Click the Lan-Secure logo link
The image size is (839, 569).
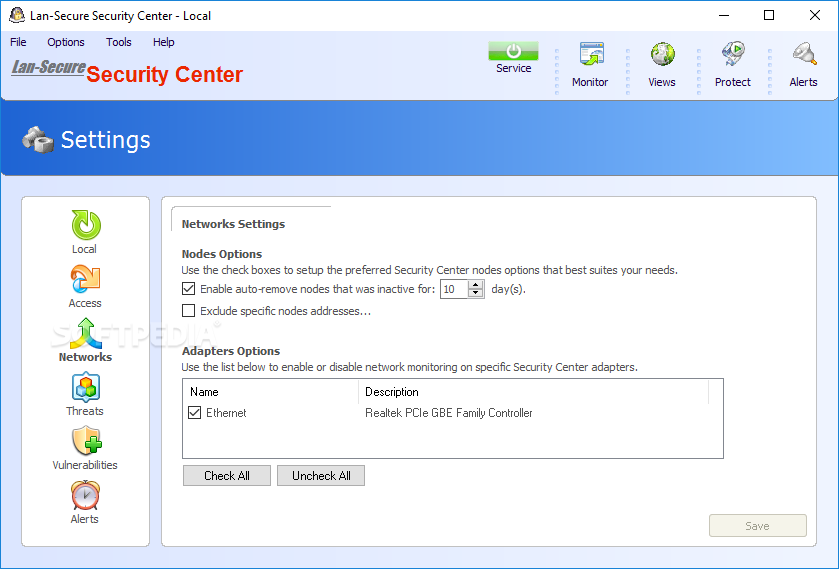click(49, 67)
